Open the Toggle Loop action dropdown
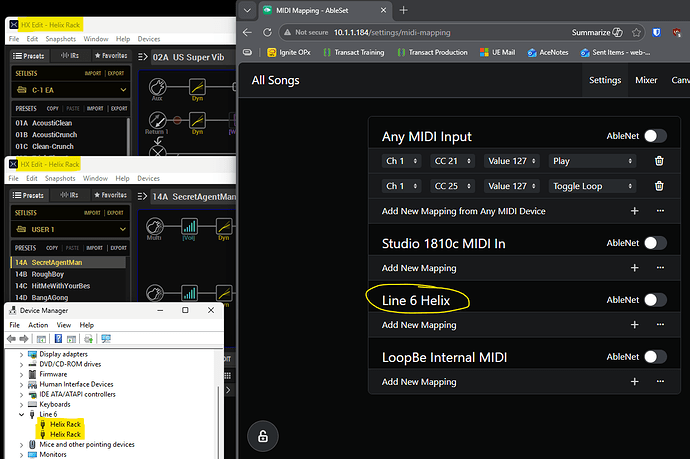 [592, 186]
